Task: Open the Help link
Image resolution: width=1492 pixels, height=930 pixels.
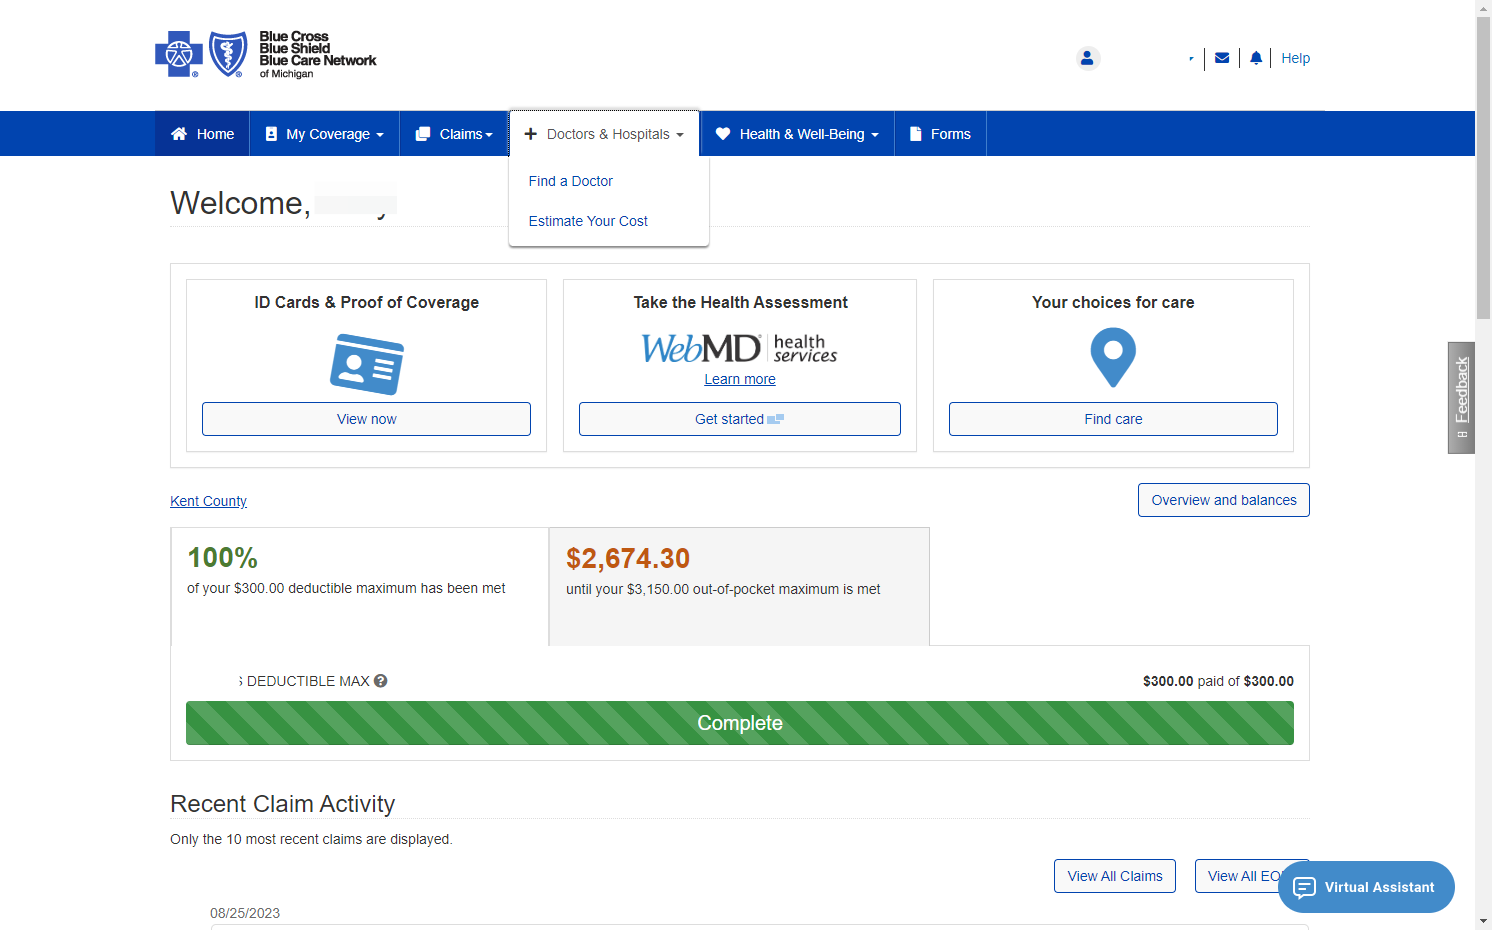Action: click(x=1295, y=58)
